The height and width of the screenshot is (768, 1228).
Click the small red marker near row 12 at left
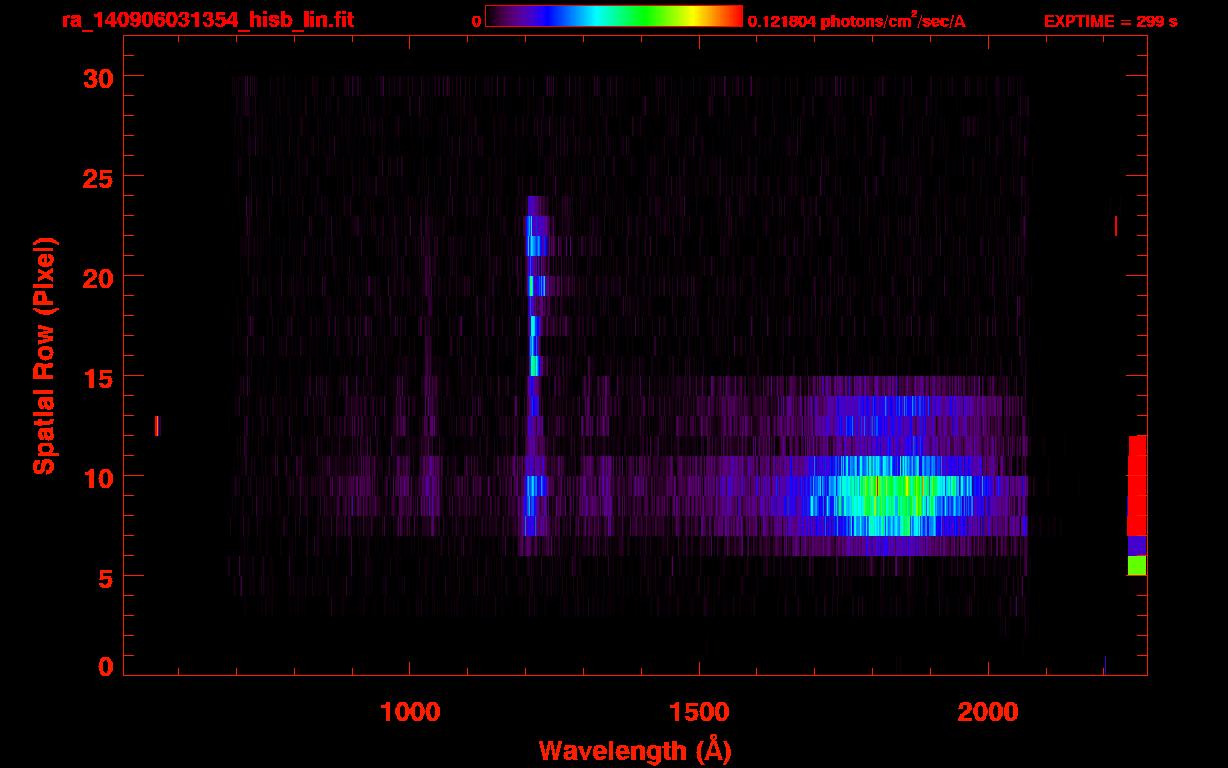point(157,426)
